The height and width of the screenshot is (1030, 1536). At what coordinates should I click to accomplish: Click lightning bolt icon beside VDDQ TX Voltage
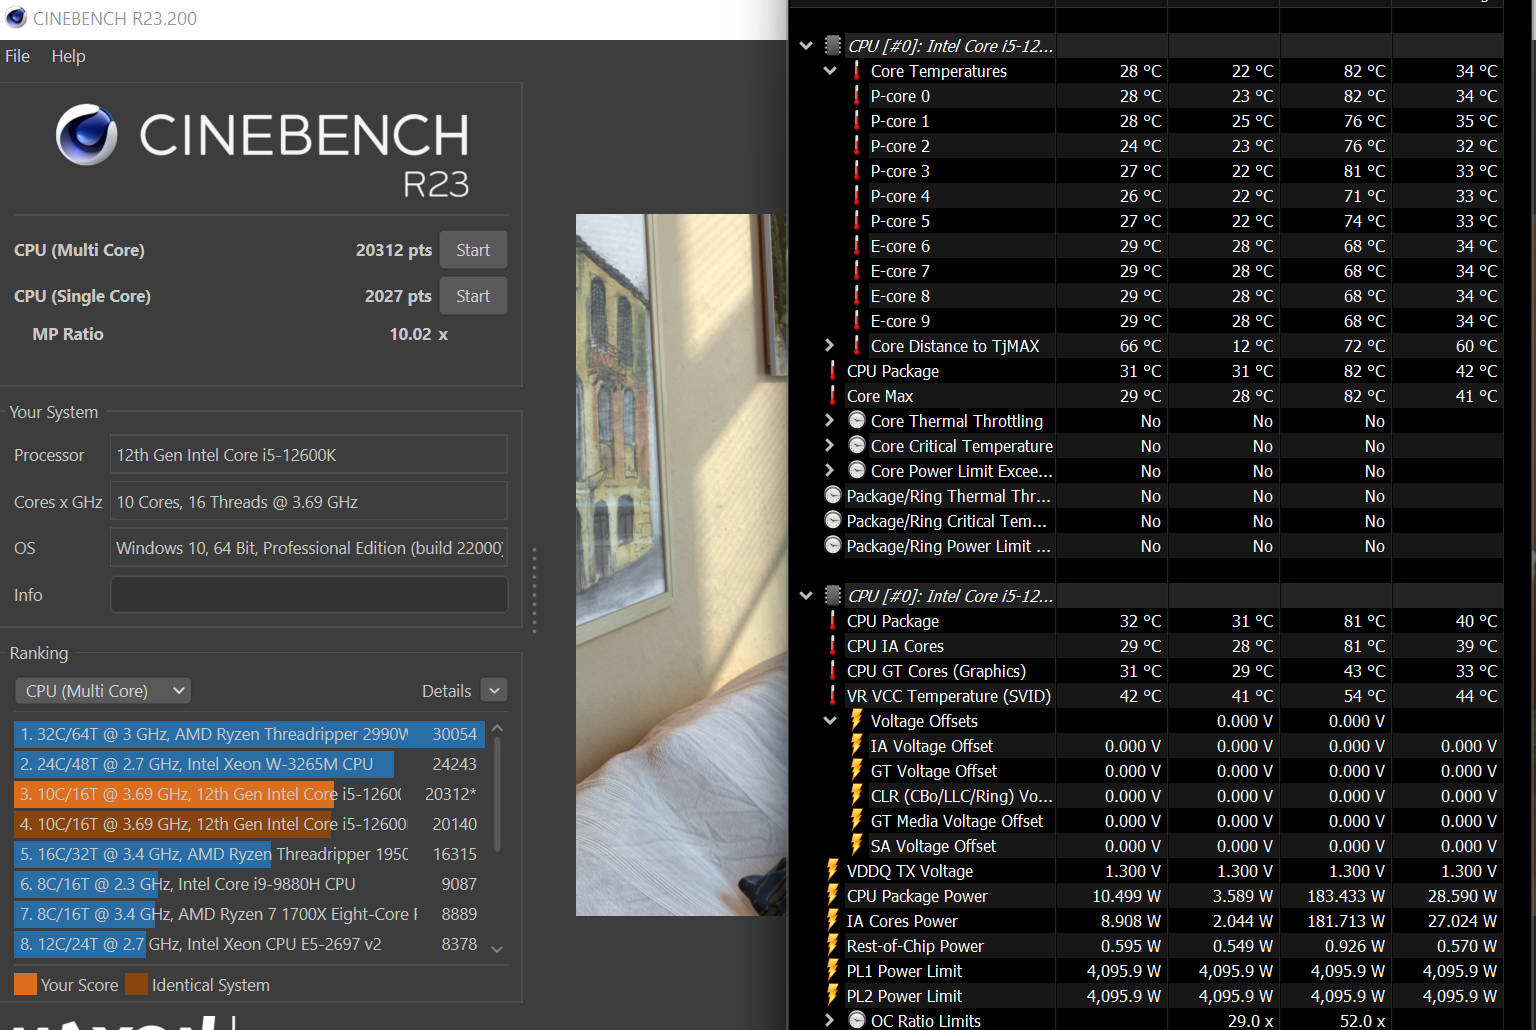[x=833, y=870]
